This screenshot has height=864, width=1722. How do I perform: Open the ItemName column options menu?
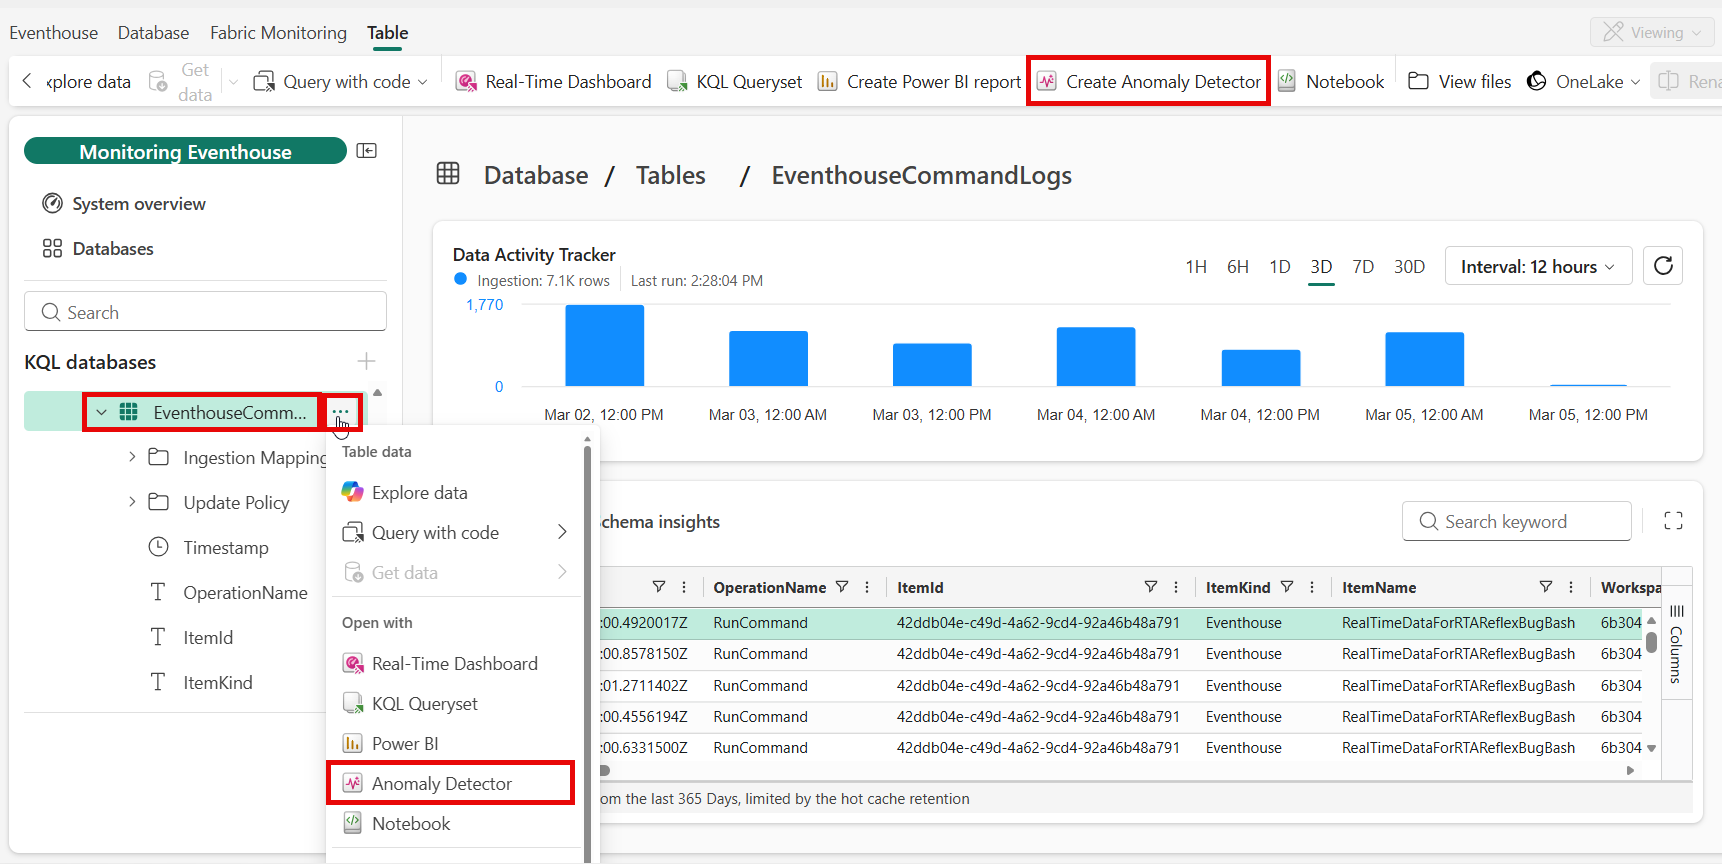coord(1571,587)
